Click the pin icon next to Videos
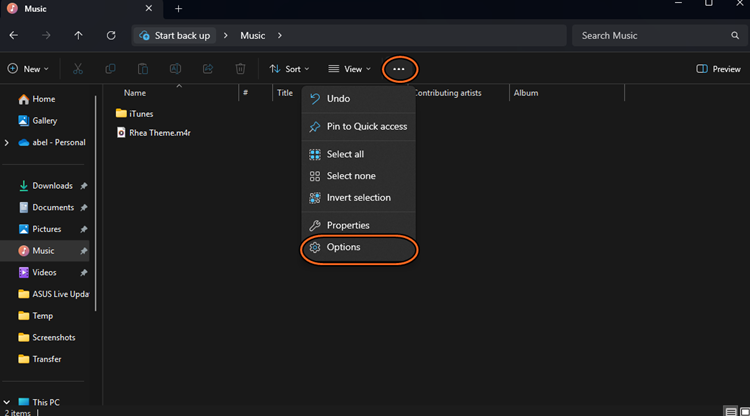This screenshot has height=416, width=750. coord(84,273)
